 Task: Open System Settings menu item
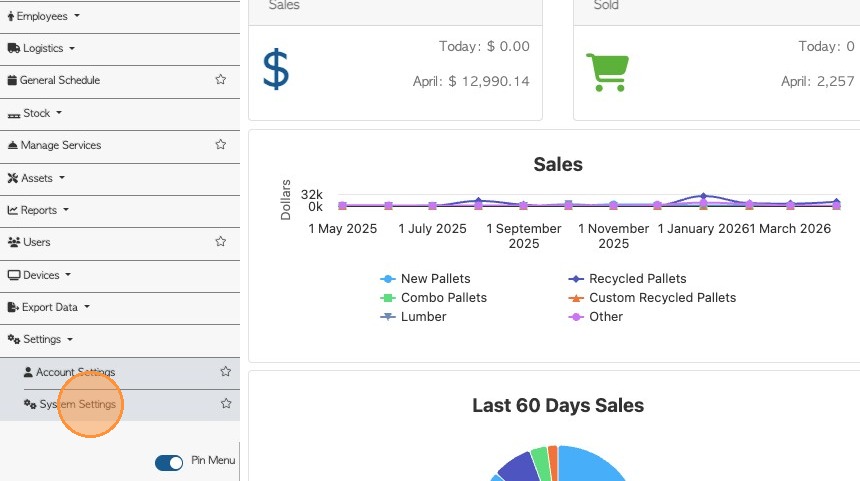[70, 404]
